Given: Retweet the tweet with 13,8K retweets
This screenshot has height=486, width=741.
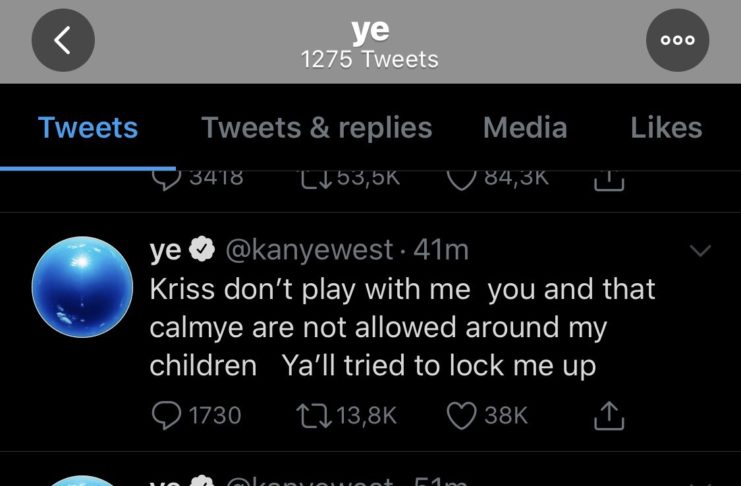Looking at the screenshot, I should (302, 415).
